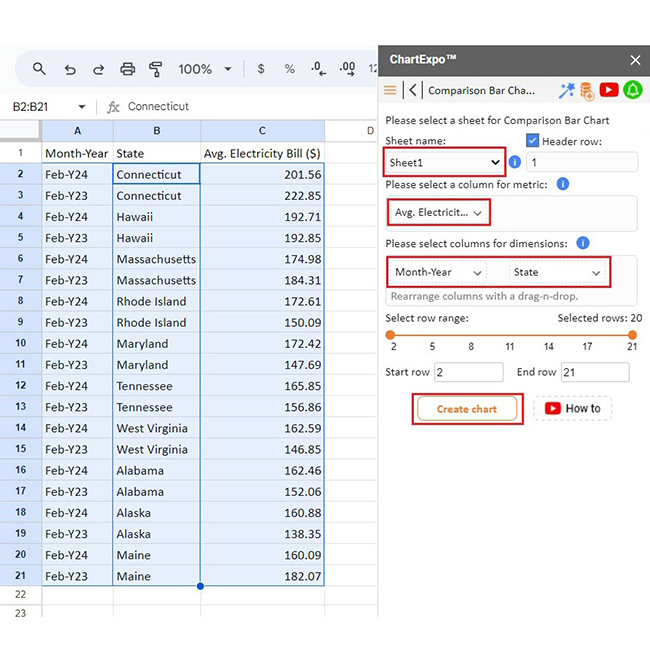Select column C header
This screenshot has height=662, width=650.
[x=262, y=131]
